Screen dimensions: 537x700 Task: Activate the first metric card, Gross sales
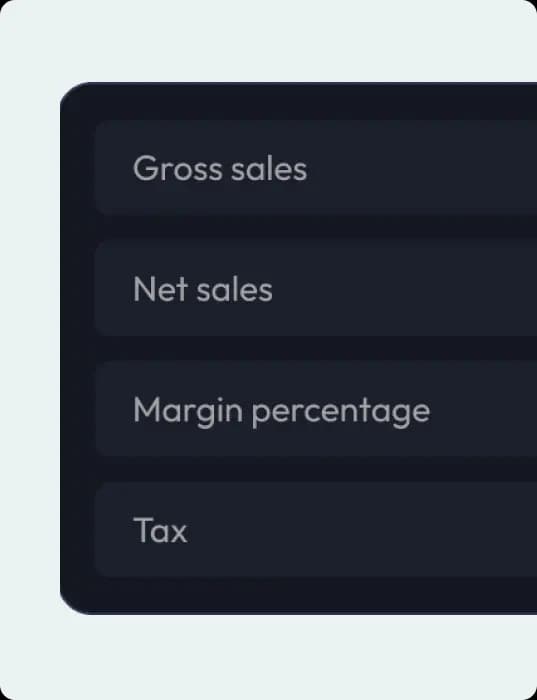(316, 168)
